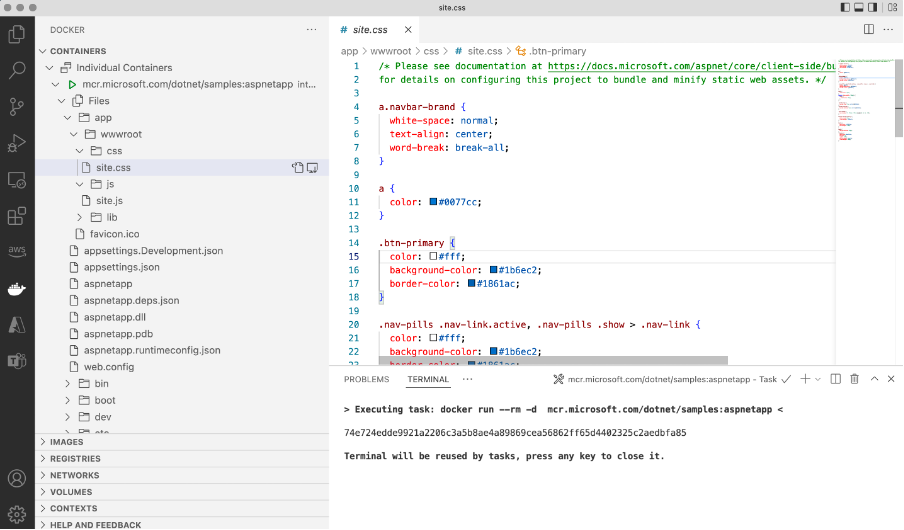Expand the bin folder

pyautogui.click(x=102, y=383)
